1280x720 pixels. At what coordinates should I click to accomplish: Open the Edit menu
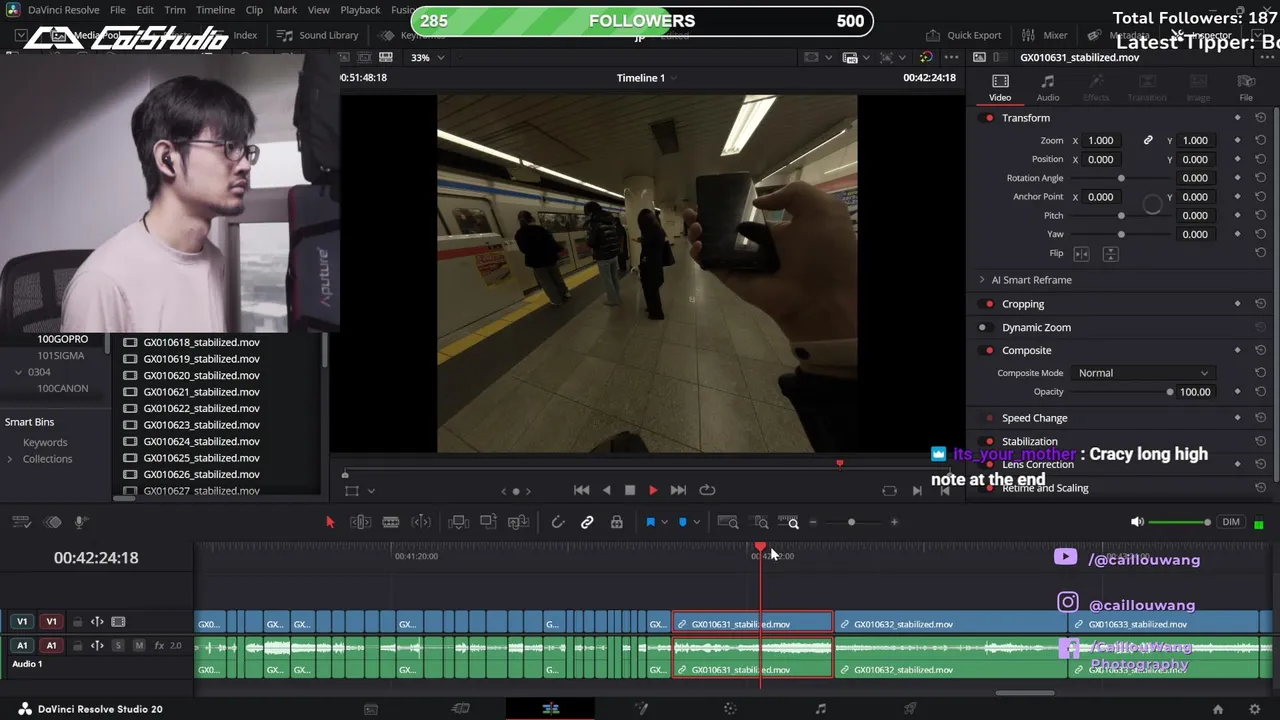145,10
